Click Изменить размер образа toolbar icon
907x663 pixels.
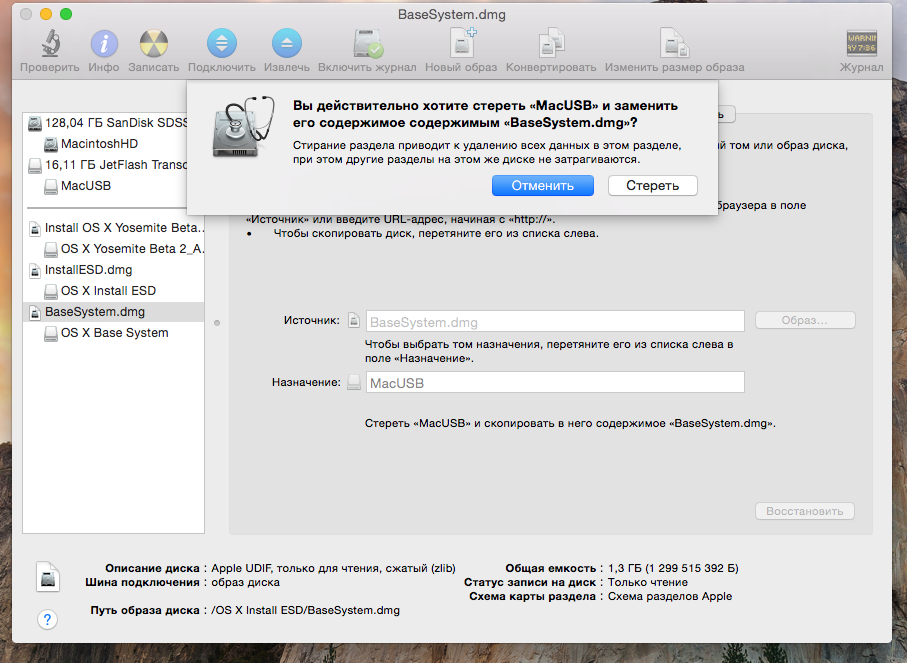pyautogui.click(x=673, y=45)
